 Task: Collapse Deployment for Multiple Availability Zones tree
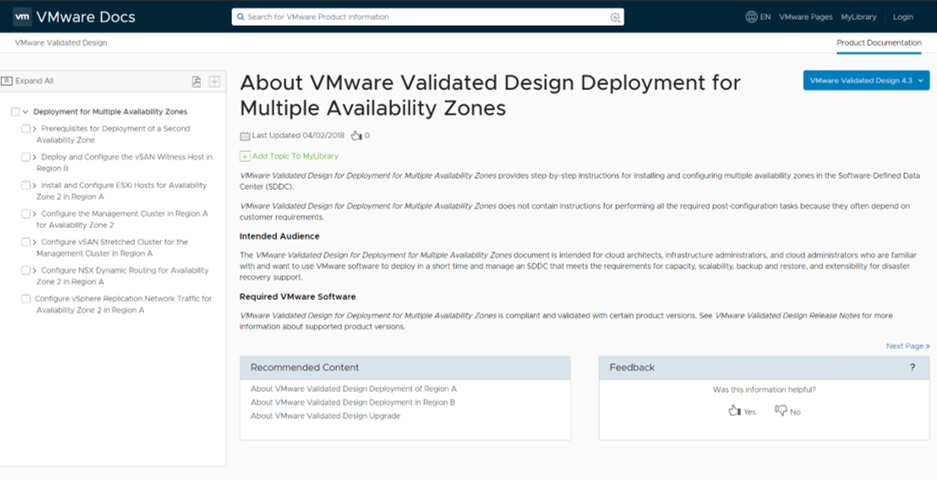click(x=26, y=112)
